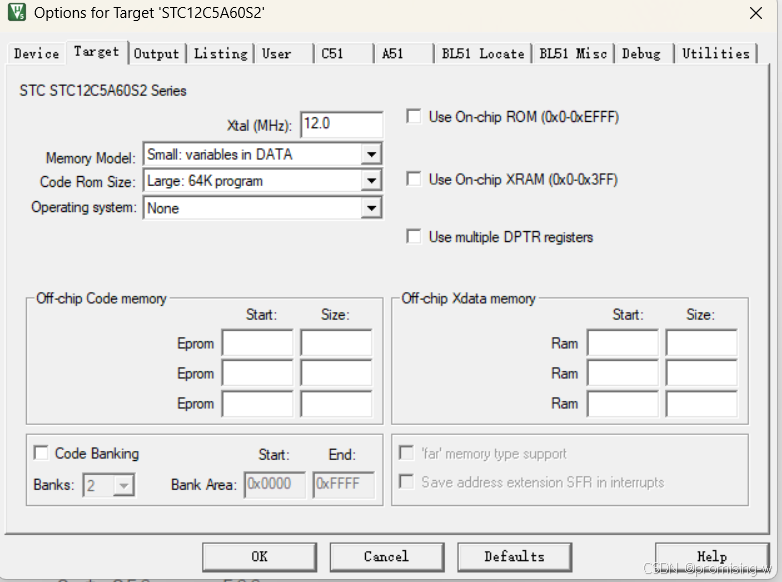The image size is (782, 582).
Task: Click first Ram Start field
Action: (623, 343)
